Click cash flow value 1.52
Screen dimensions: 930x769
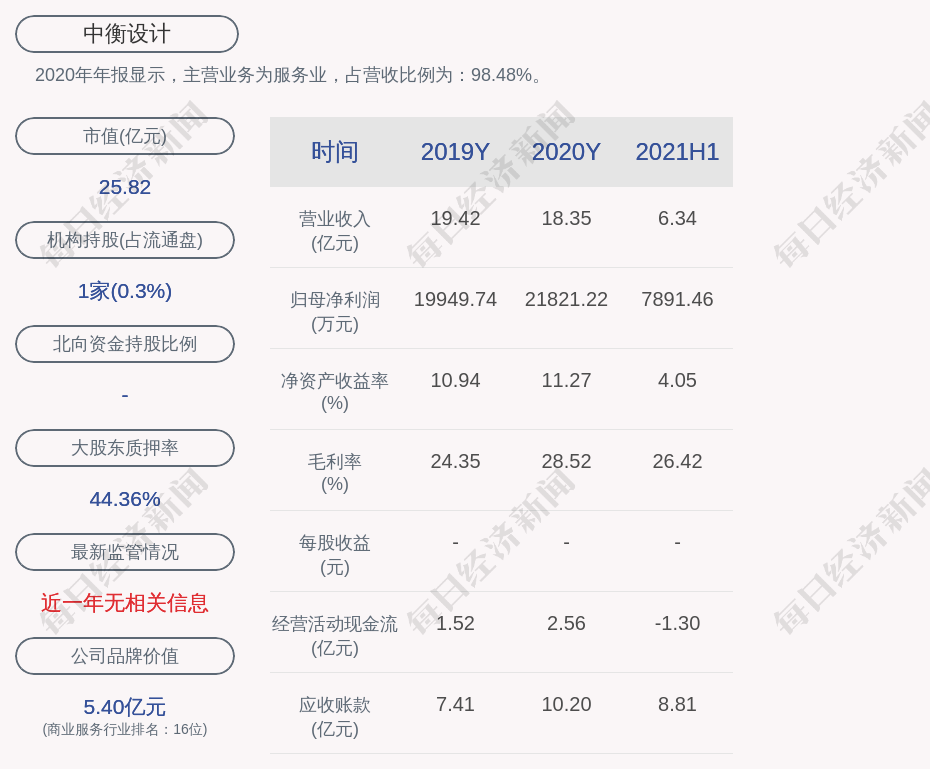pos(455,623)
